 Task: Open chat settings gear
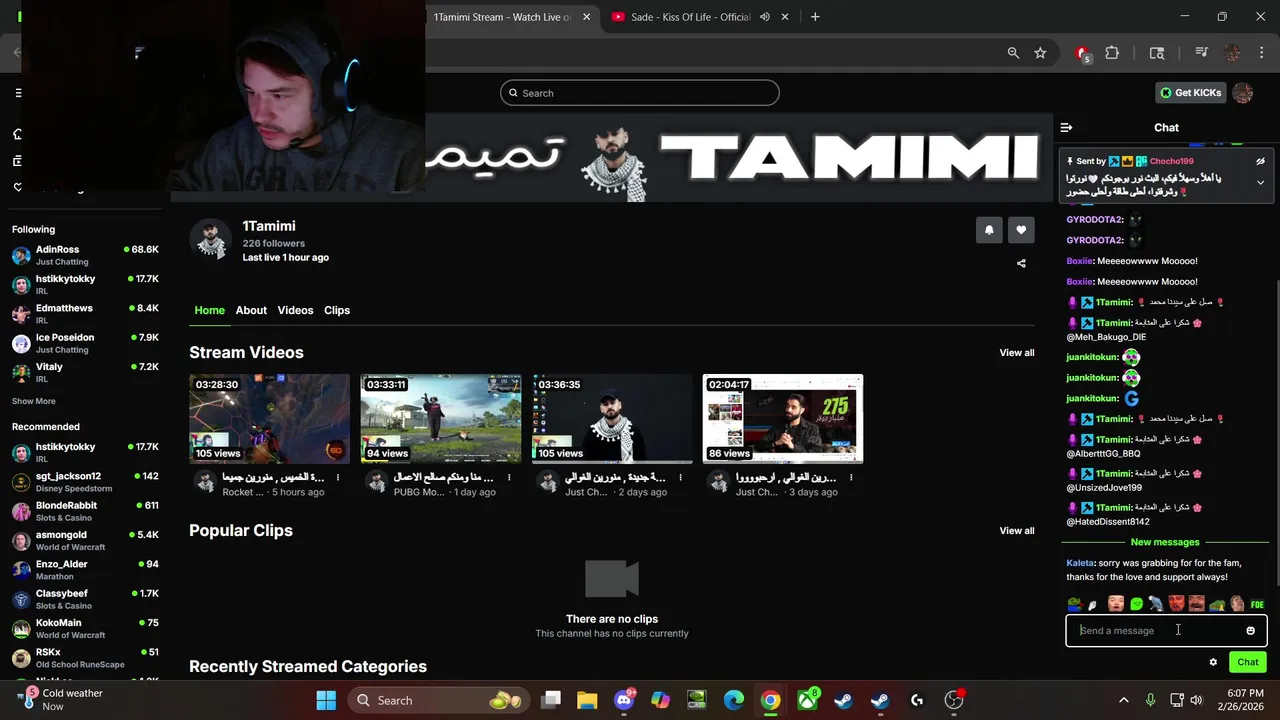(x=1213, y=662)
